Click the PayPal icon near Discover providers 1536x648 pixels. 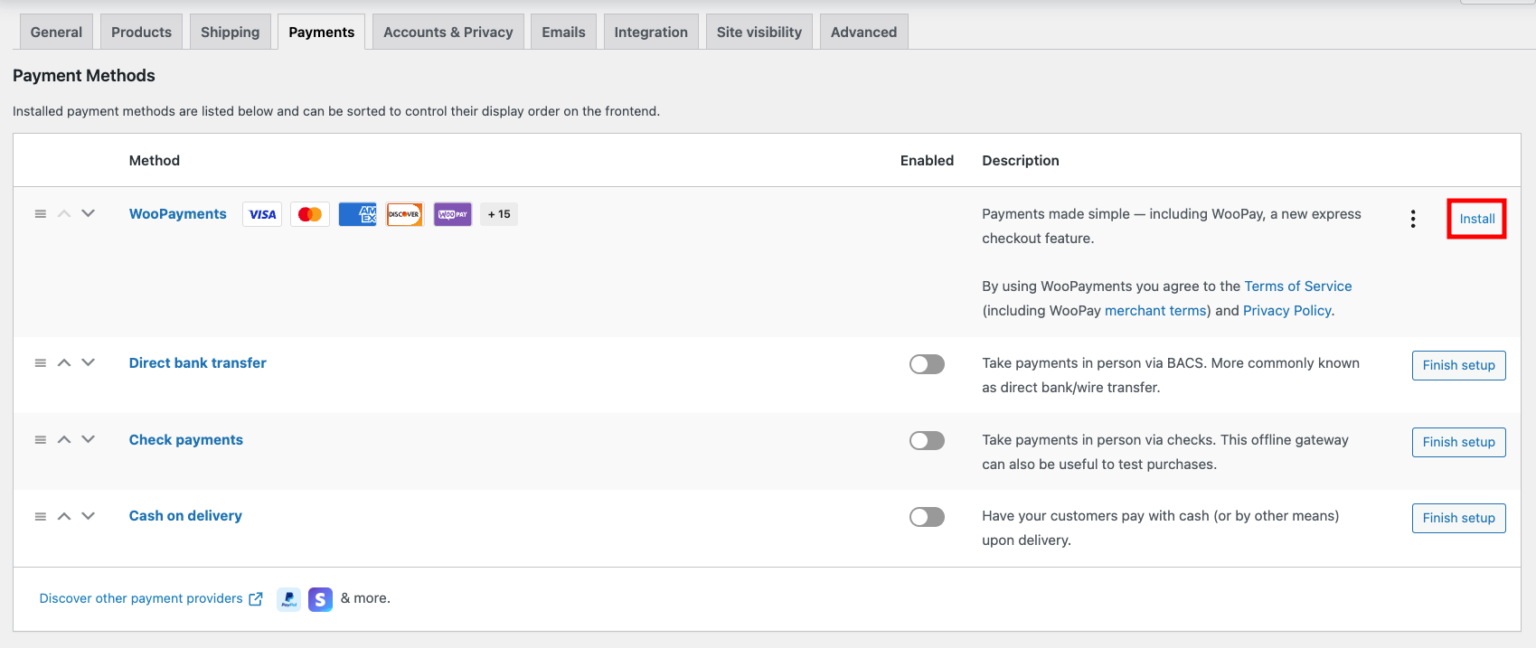pos(288,599)
